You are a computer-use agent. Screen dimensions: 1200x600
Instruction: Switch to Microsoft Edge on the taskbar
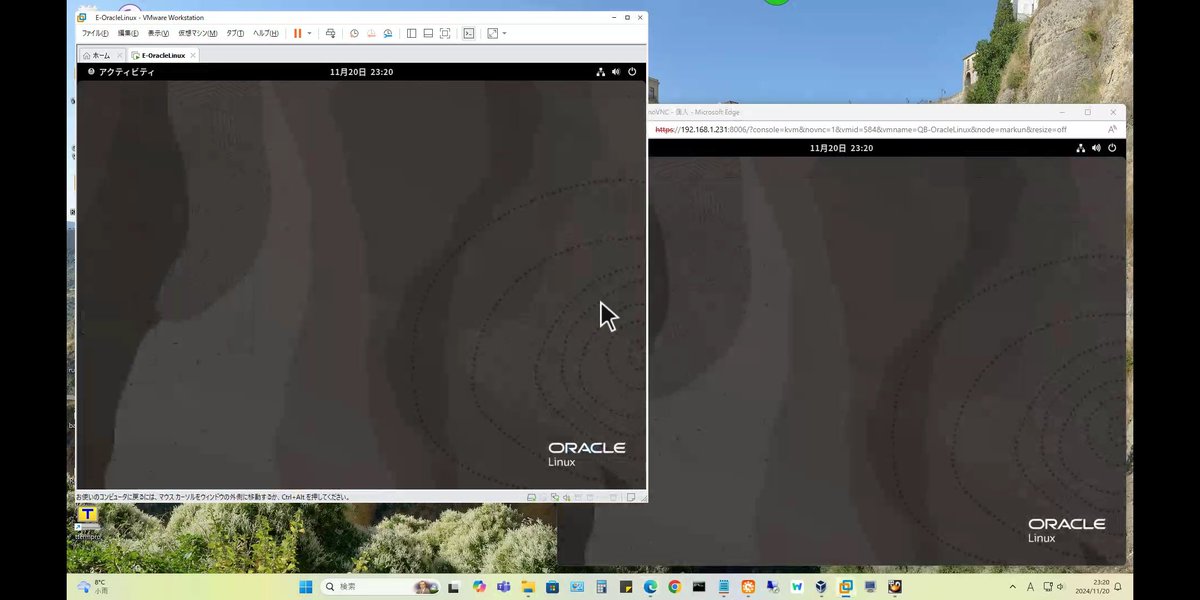click(650, 587)
